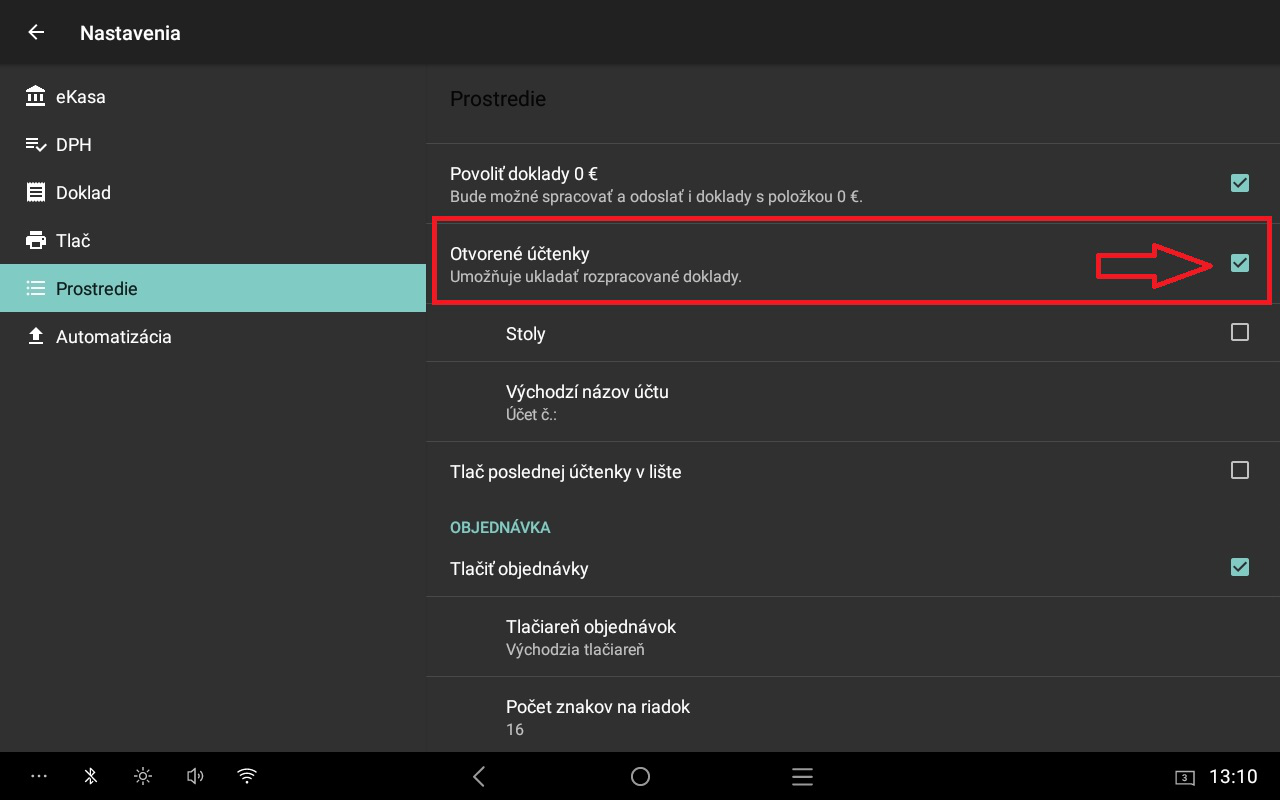Tap the back arrow next to Nastavenia
Viewport: 1280px width, 800px height.
click(x=36, y=32)
